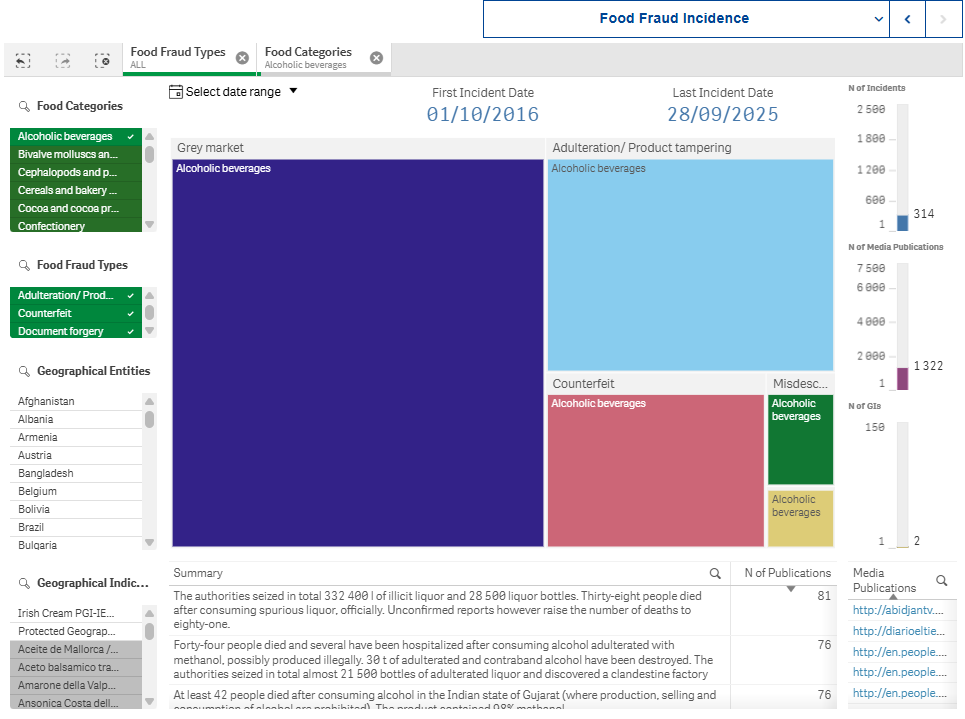965x719 pixels.
Task: Click the step back selection icon
Action: 23,60
